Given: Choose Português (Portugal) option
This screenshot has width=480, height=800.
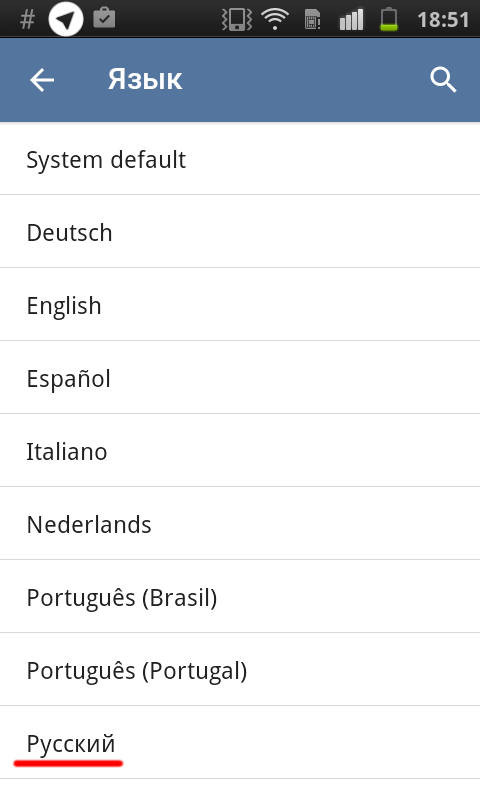Looking at the screenshot, I should 240,669.
